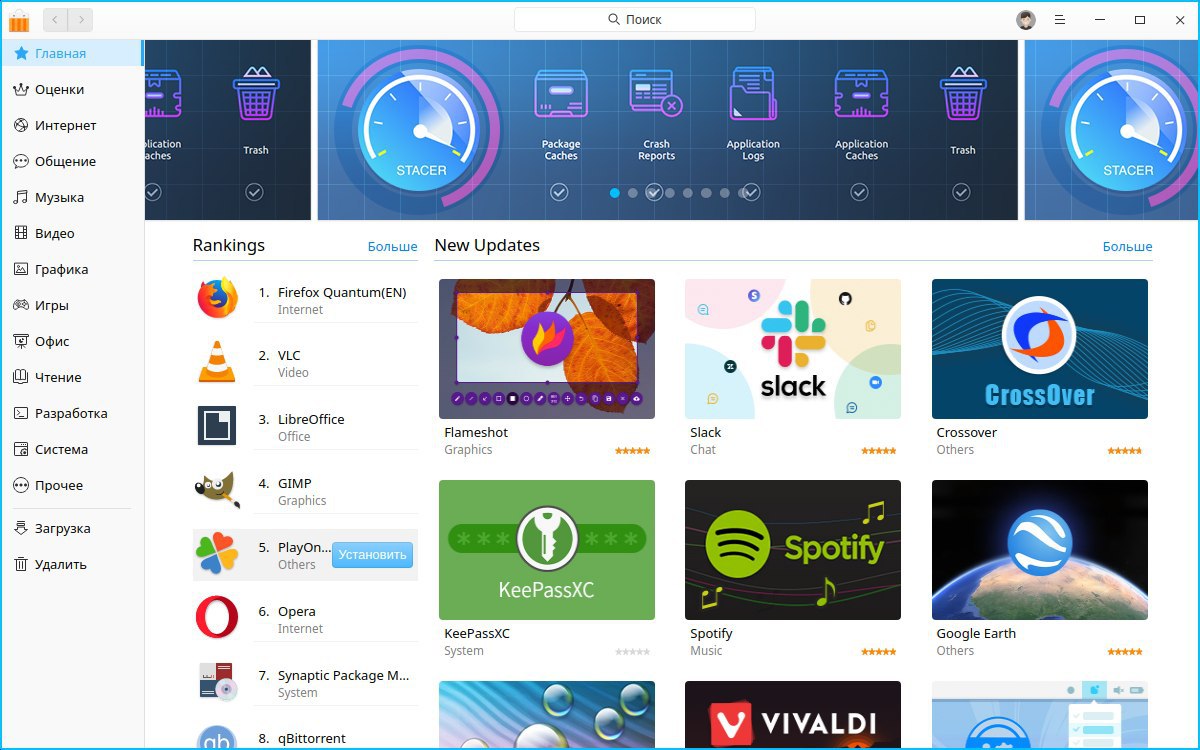Toggle checkmark under center banner Application Caches
This screenshot has width=1200, height=750.
point(859,191)
